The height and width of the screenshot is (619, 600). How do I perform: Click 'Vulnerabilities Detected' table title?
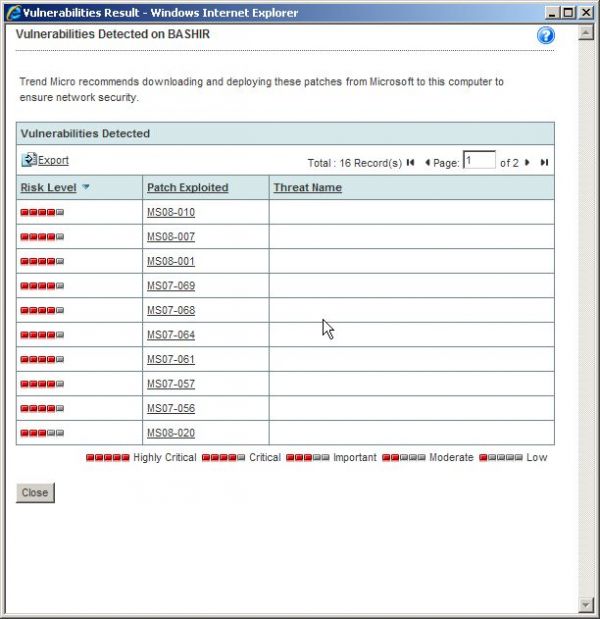(x=85, y=133)
